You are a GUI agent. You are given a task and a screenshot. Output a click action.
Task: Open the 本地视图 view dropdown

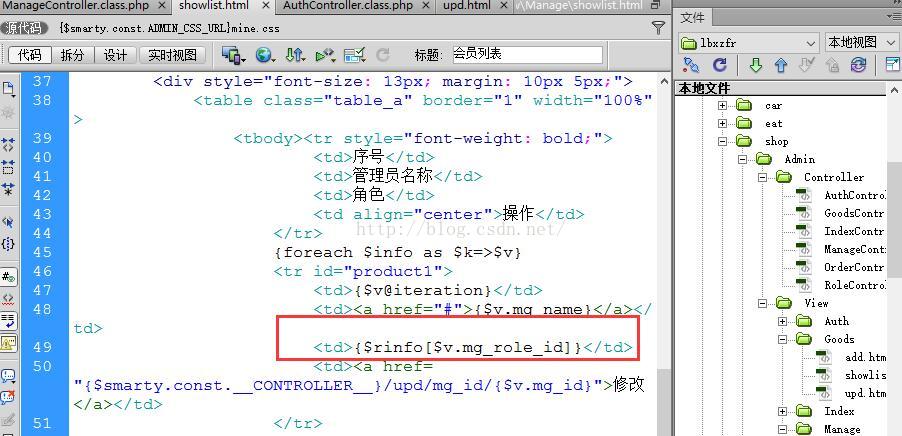861,43
